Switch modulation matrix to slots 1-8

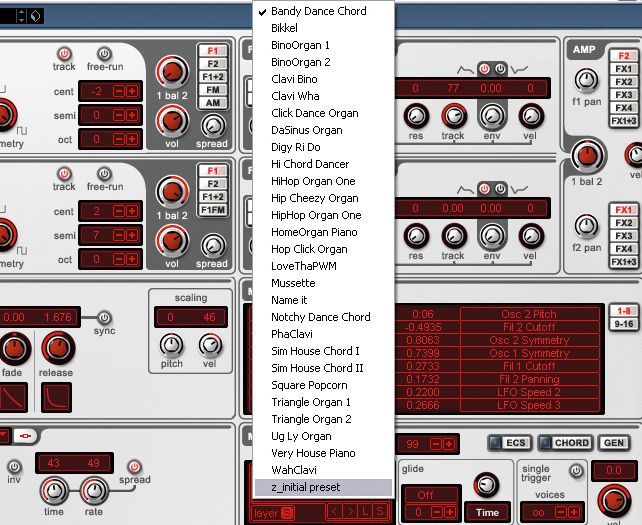tap(624, 311)
